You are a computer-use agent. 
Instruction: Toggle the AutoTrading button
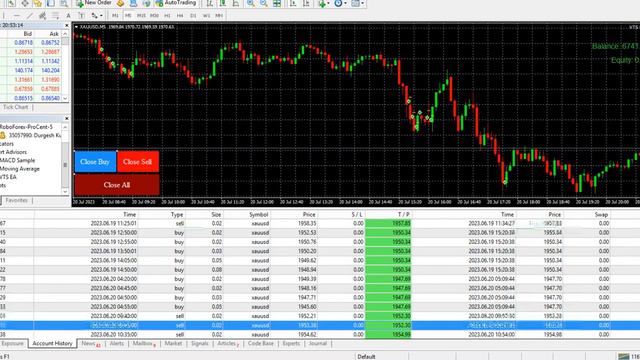click(x=176, y=3)
